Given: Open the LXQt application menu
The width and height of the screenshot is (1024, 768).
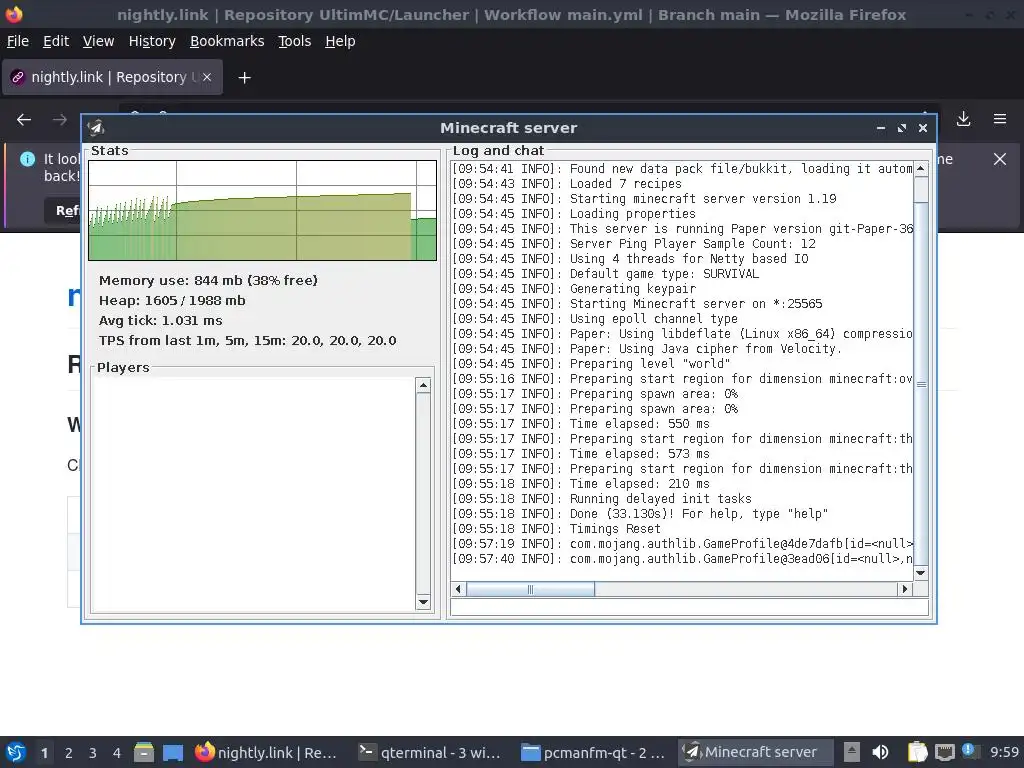Looking at the screenshot, I should [x=16, y=752].
